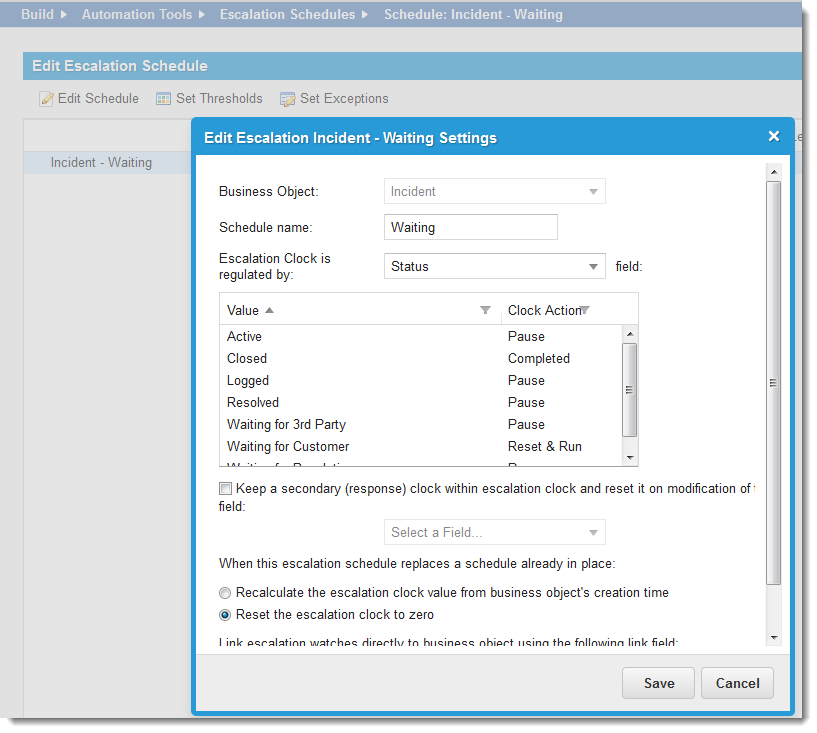
Task: Click the Set Exceptions icon
Action: click(288, 99)
